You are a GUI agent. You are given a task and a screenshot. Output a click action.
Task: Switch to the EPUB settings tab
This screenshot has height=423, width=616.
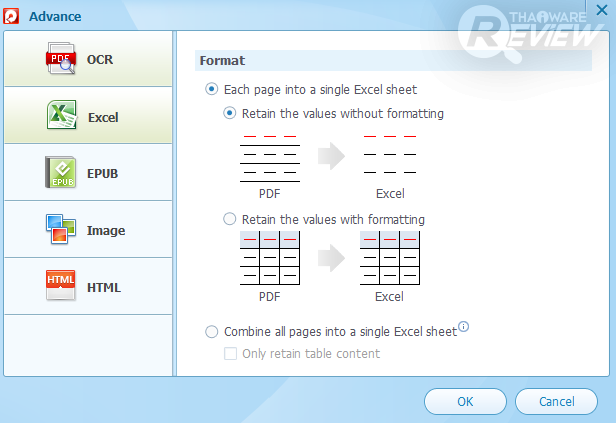click(x=88, y=172)
